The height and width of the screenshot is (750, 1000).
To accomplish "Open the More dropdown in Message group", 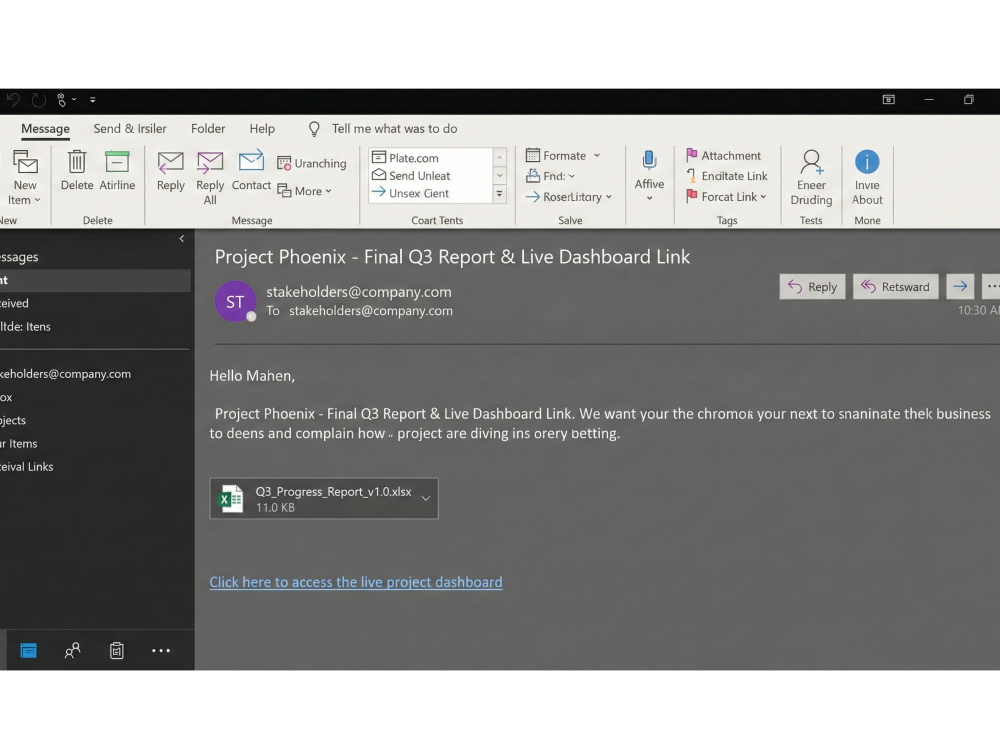I will pos(304,191).
